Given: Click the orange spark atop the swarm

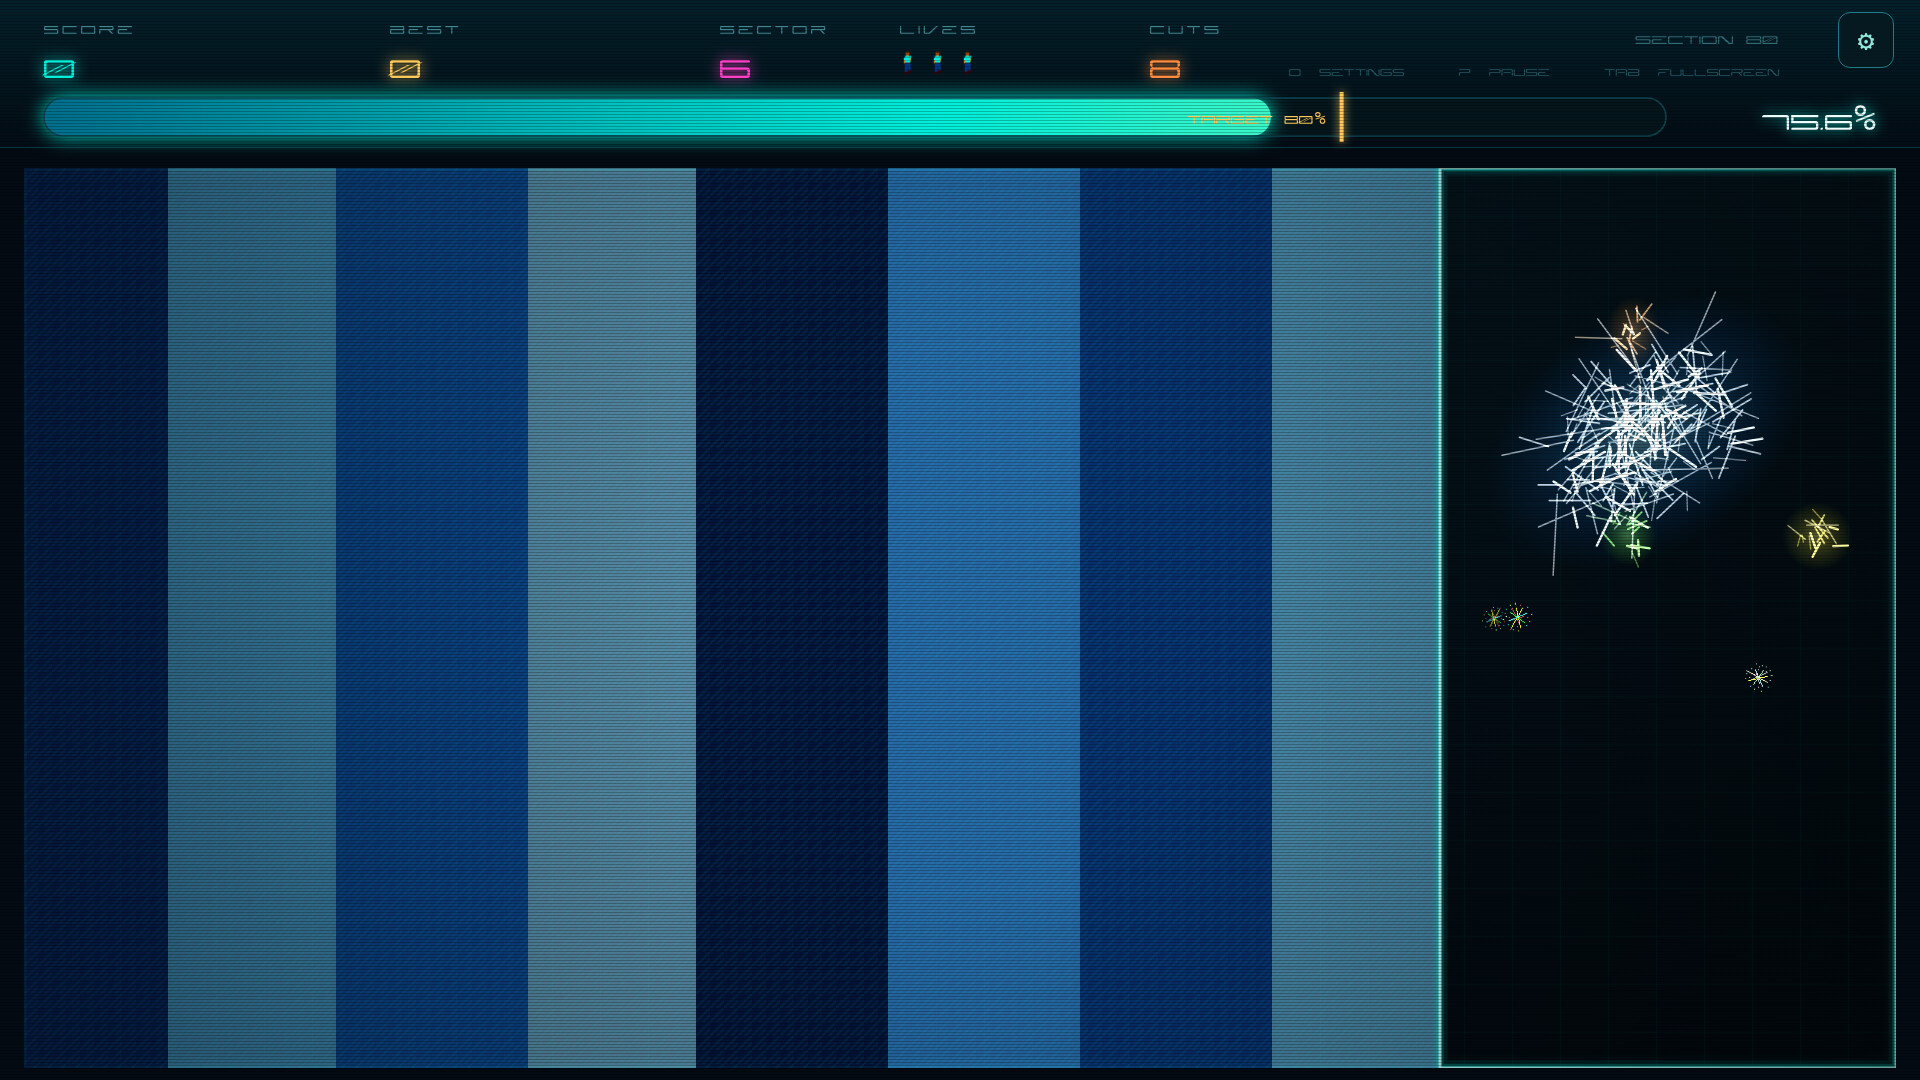Looking at the screenshot, I should (1633, 332).
